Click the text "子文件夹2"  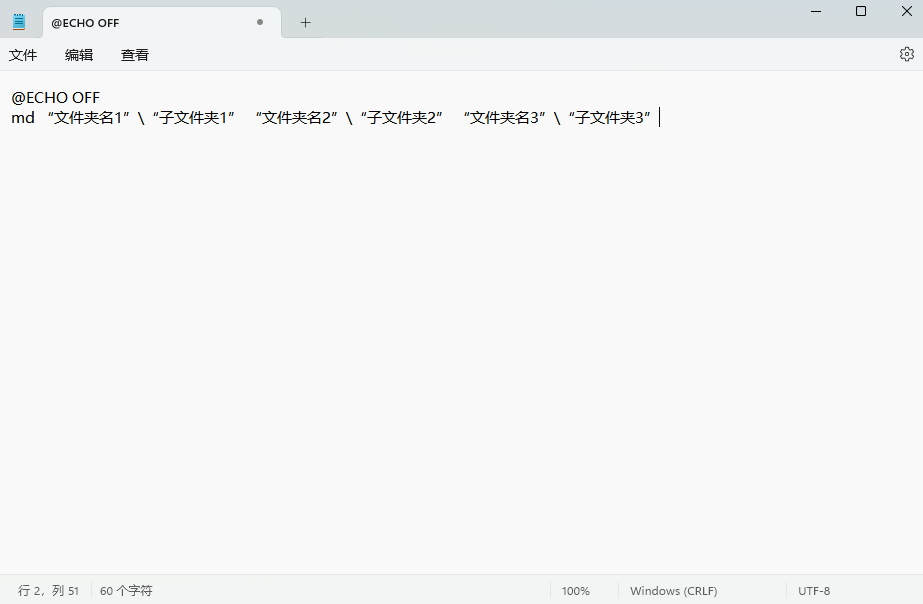coord(401,118)
